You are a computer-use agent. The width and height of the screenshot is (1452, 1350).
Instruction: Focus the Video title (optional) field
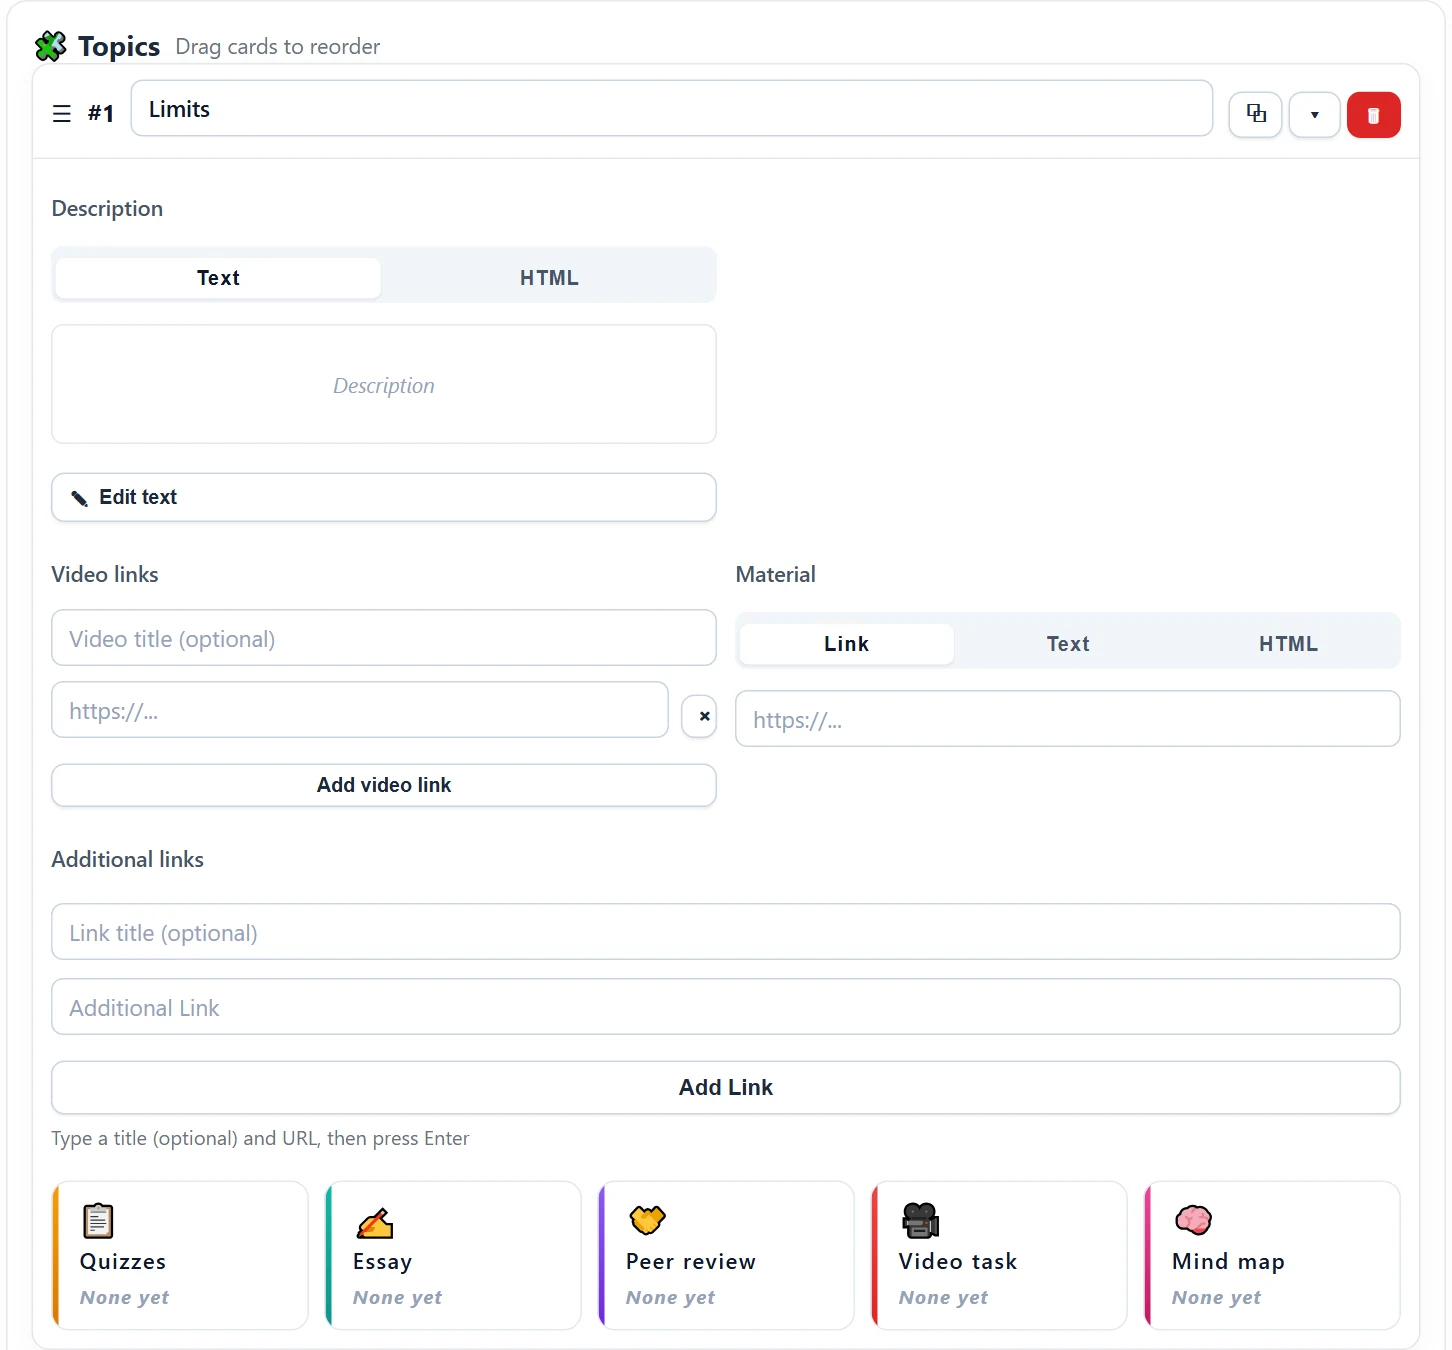(x=384, y=638)
